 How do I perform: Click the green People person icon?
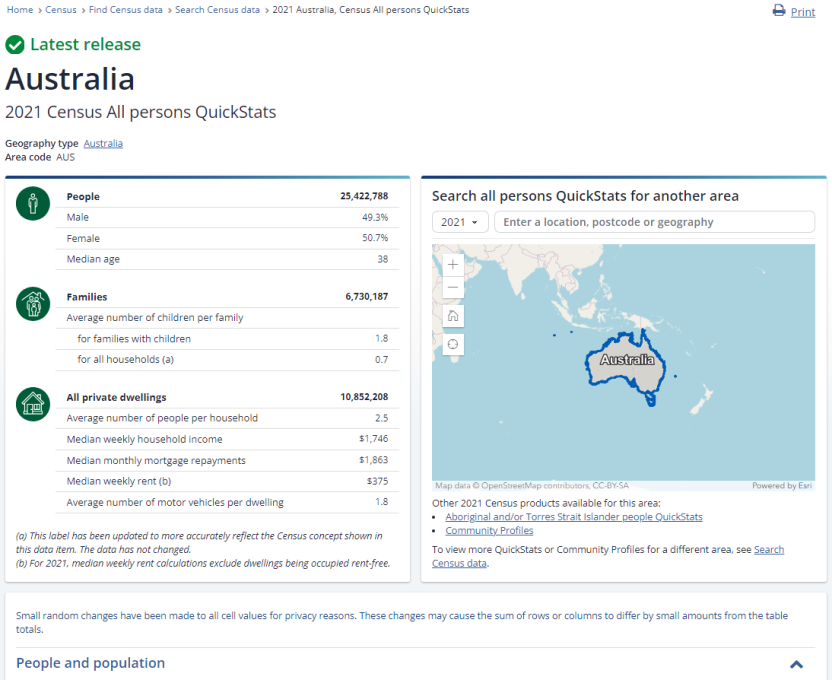(33, 203)
